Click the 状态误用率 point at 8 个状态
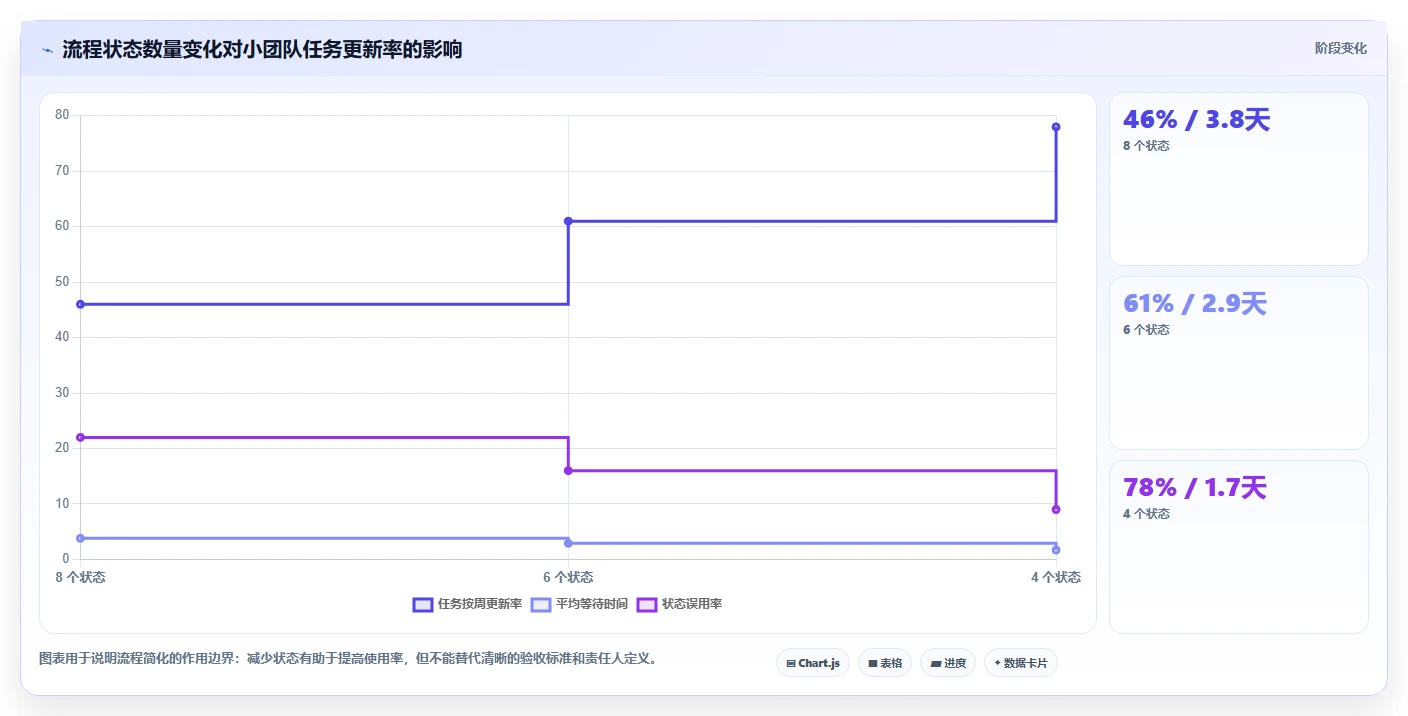 [80, 437]
